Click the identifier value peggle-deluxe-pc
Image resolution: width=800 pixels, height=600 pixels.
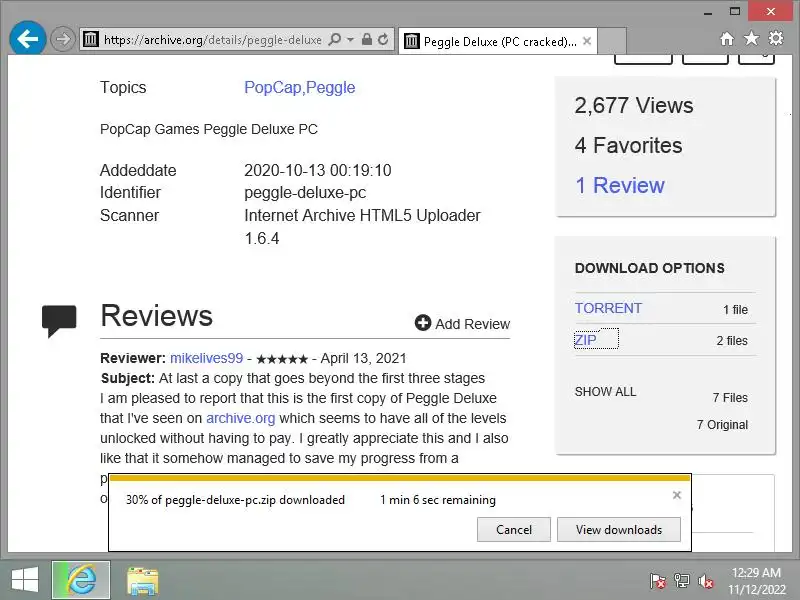tap(305, 193)
